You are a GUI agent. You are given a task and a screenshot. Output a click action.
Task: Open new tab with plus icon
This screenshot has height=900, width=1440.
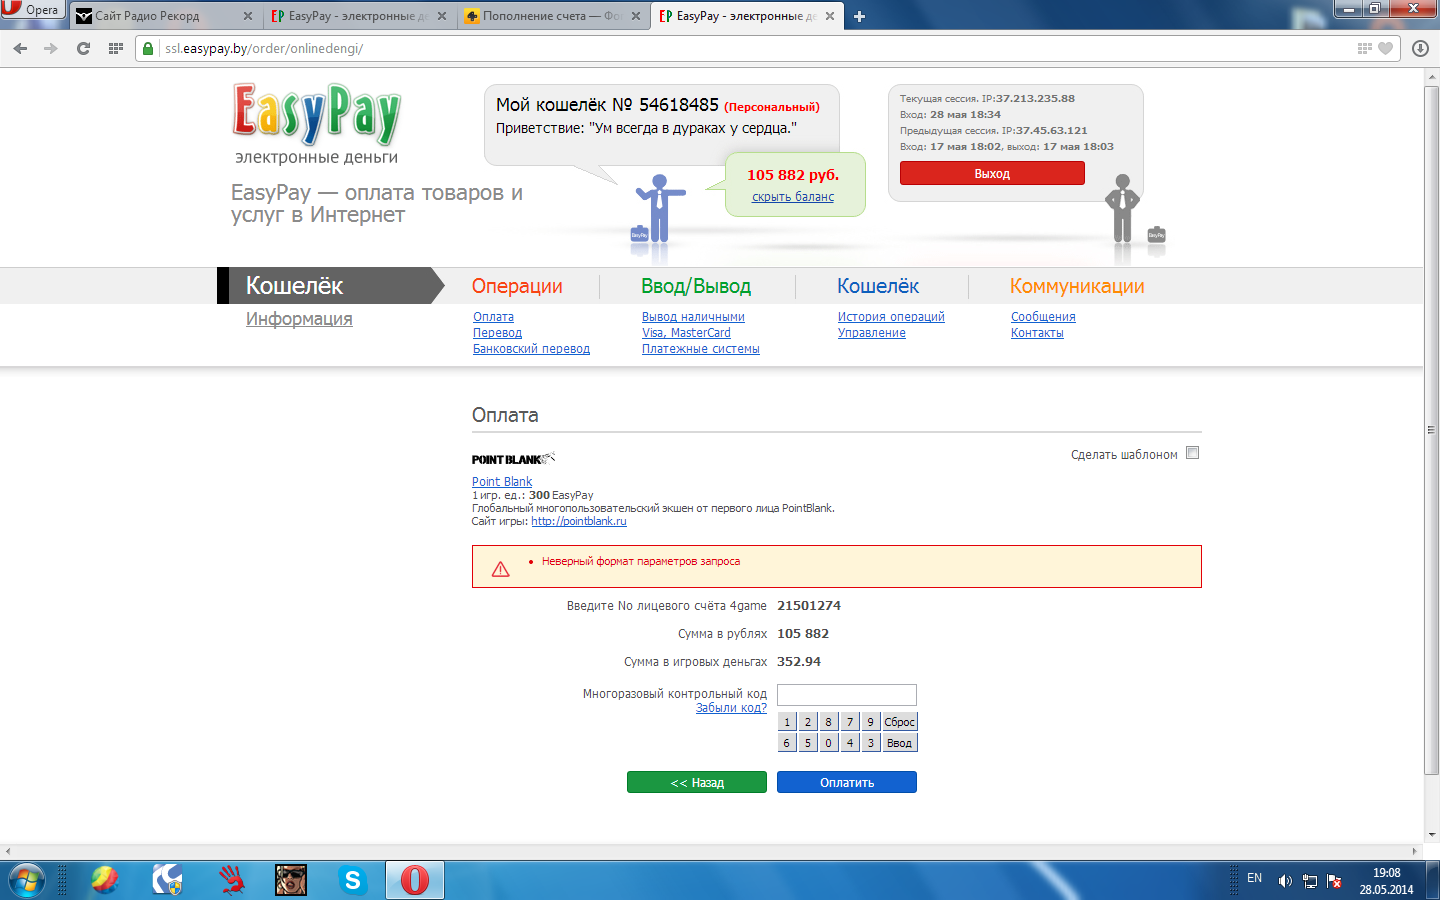pos(859,16)
